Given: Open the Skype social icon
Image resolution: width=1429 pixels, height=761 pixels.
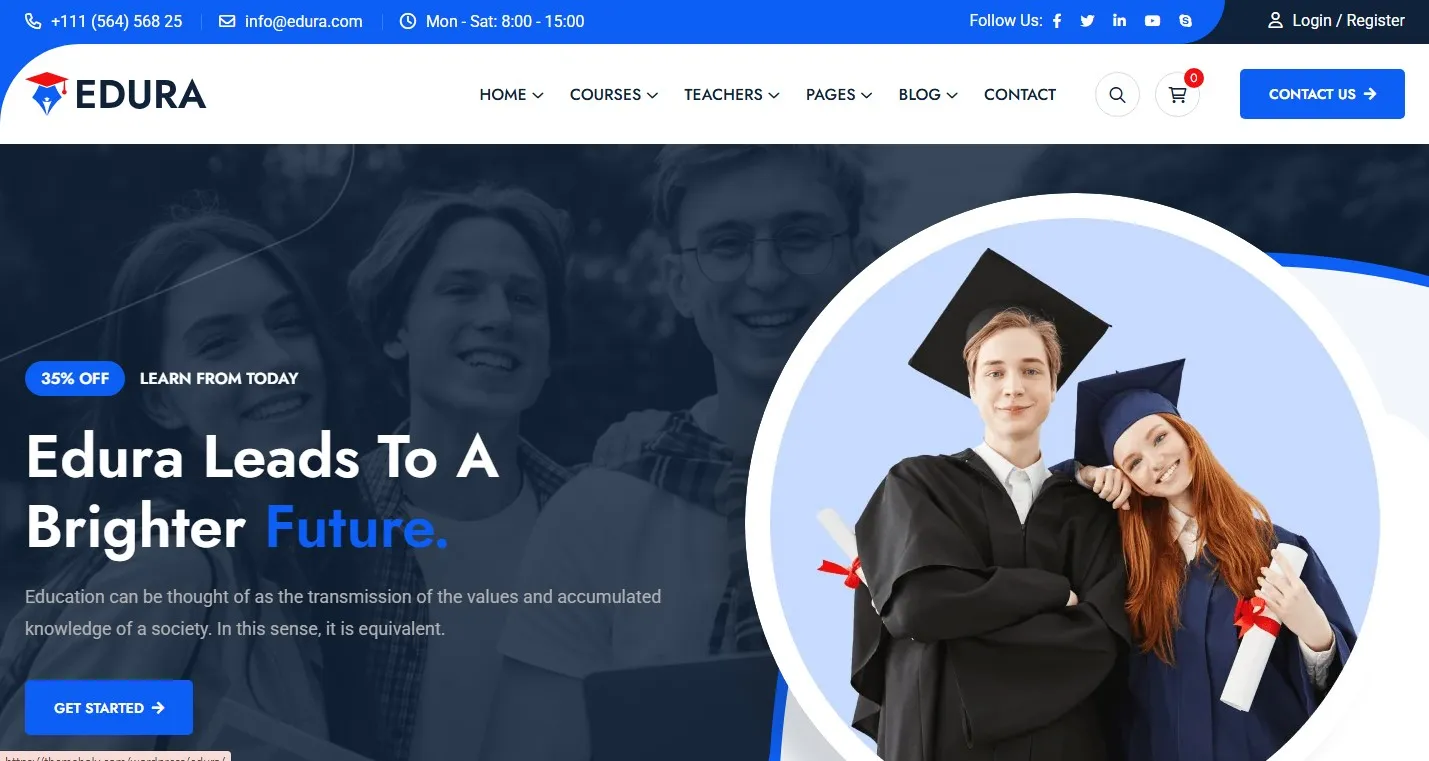Looking at the screenshot, I should [x=1186, y=21].
